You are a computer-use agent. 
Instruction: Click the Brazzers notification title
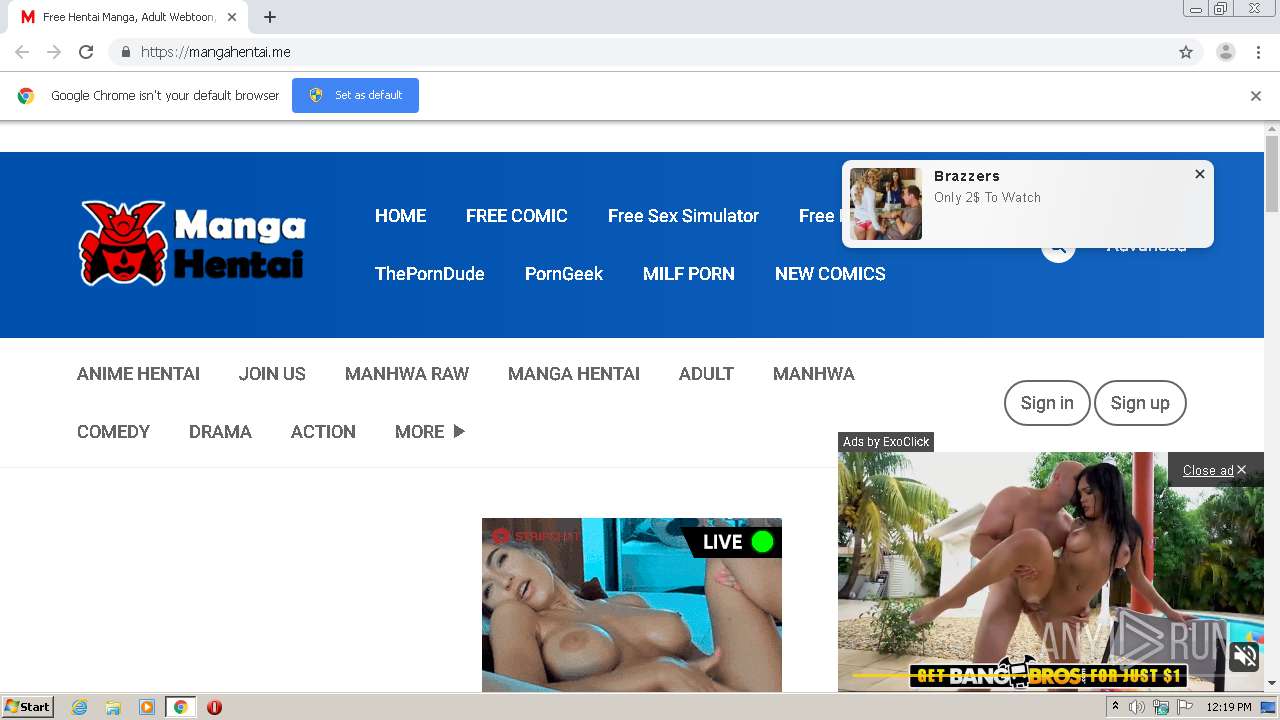[967, 176]
